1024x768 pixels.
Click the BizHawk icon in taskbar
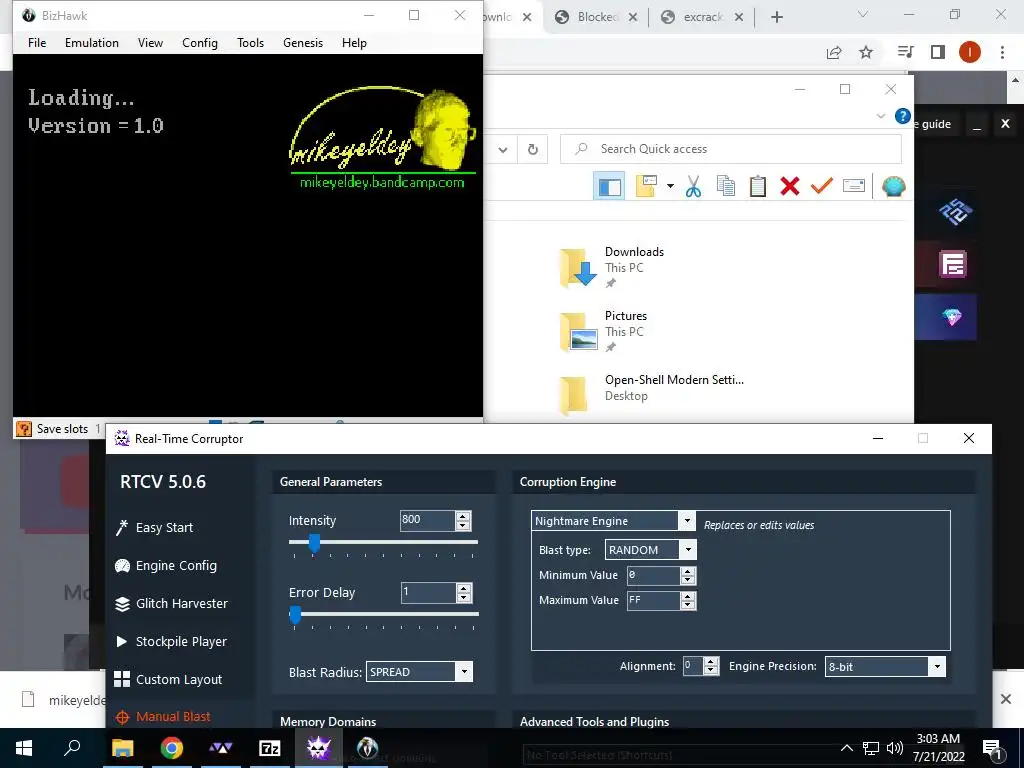pos(368,748)
